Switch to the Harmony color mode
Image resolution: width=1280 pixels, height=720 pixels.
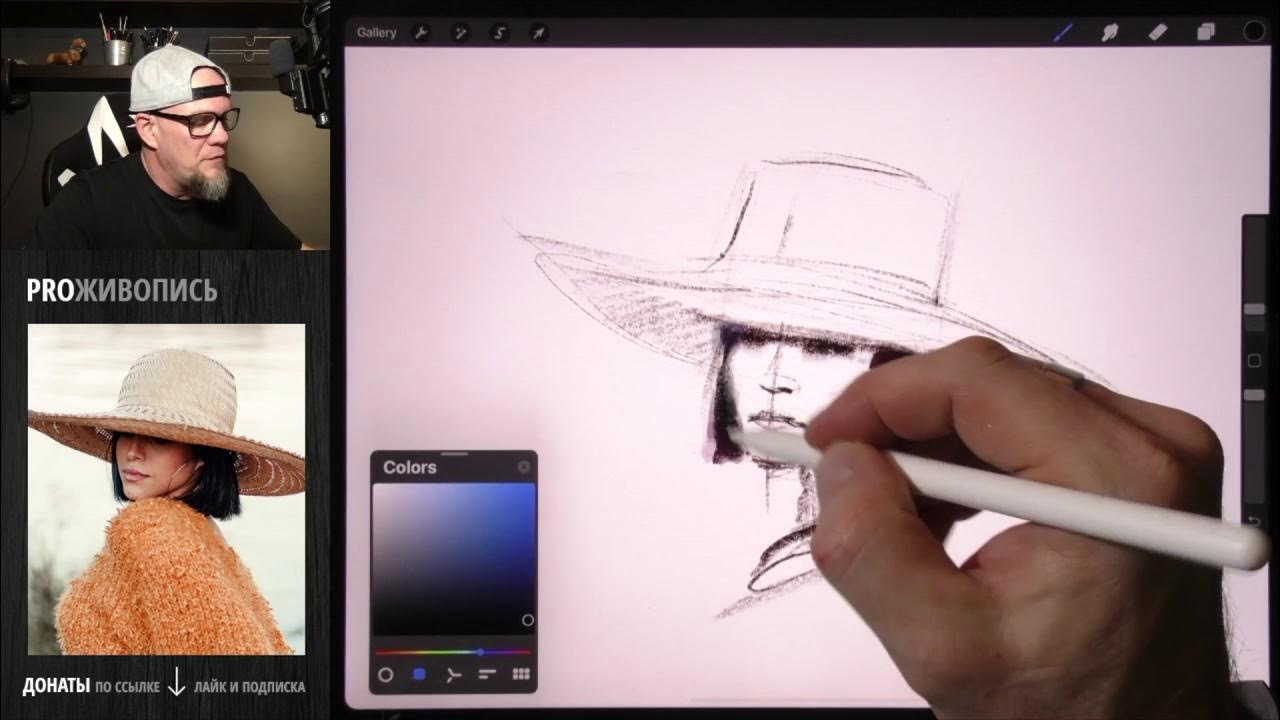(x=453, y=675)
